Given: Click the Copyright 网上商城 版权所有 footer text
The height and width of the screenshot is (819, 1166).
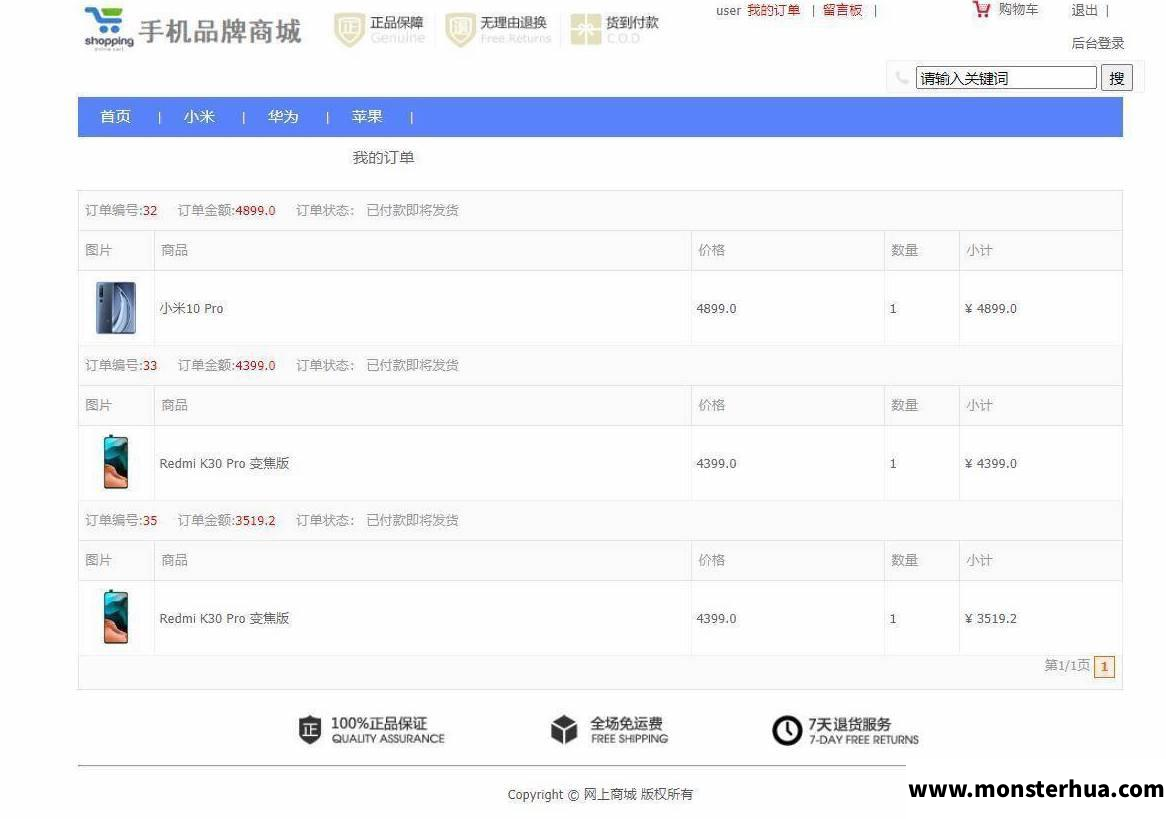Looking at the screenshot, I should click(x=600, y=794).
